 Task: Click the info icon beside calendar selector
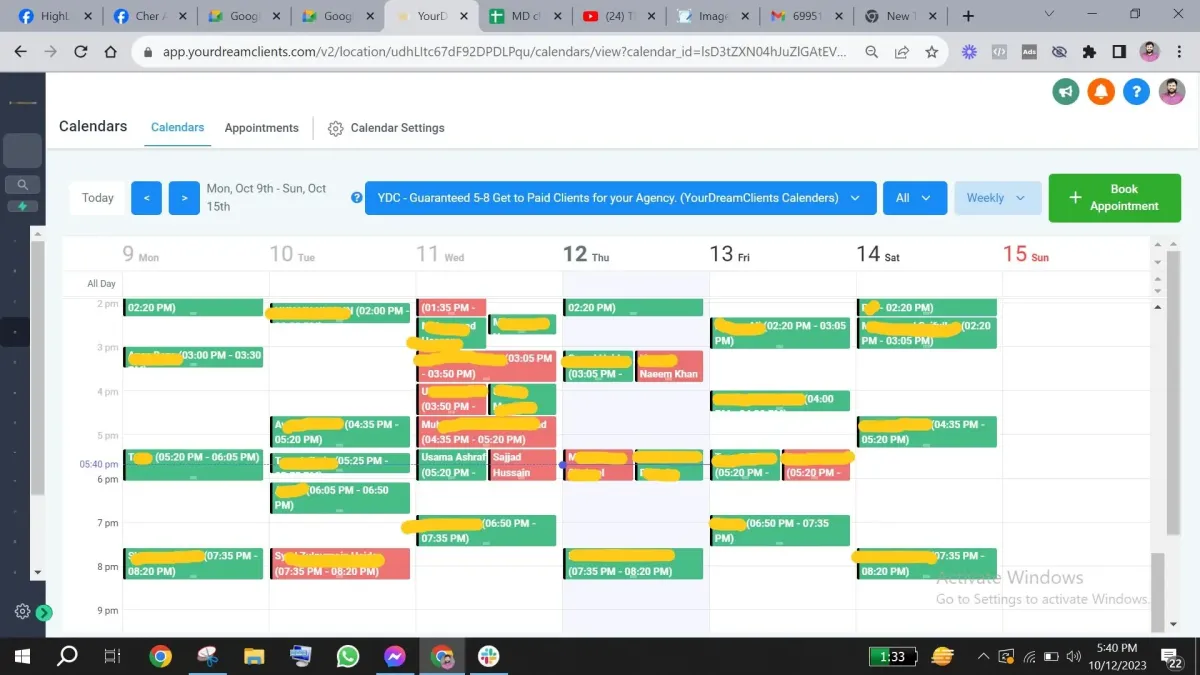pyautogui.click(x=356, y=198)
